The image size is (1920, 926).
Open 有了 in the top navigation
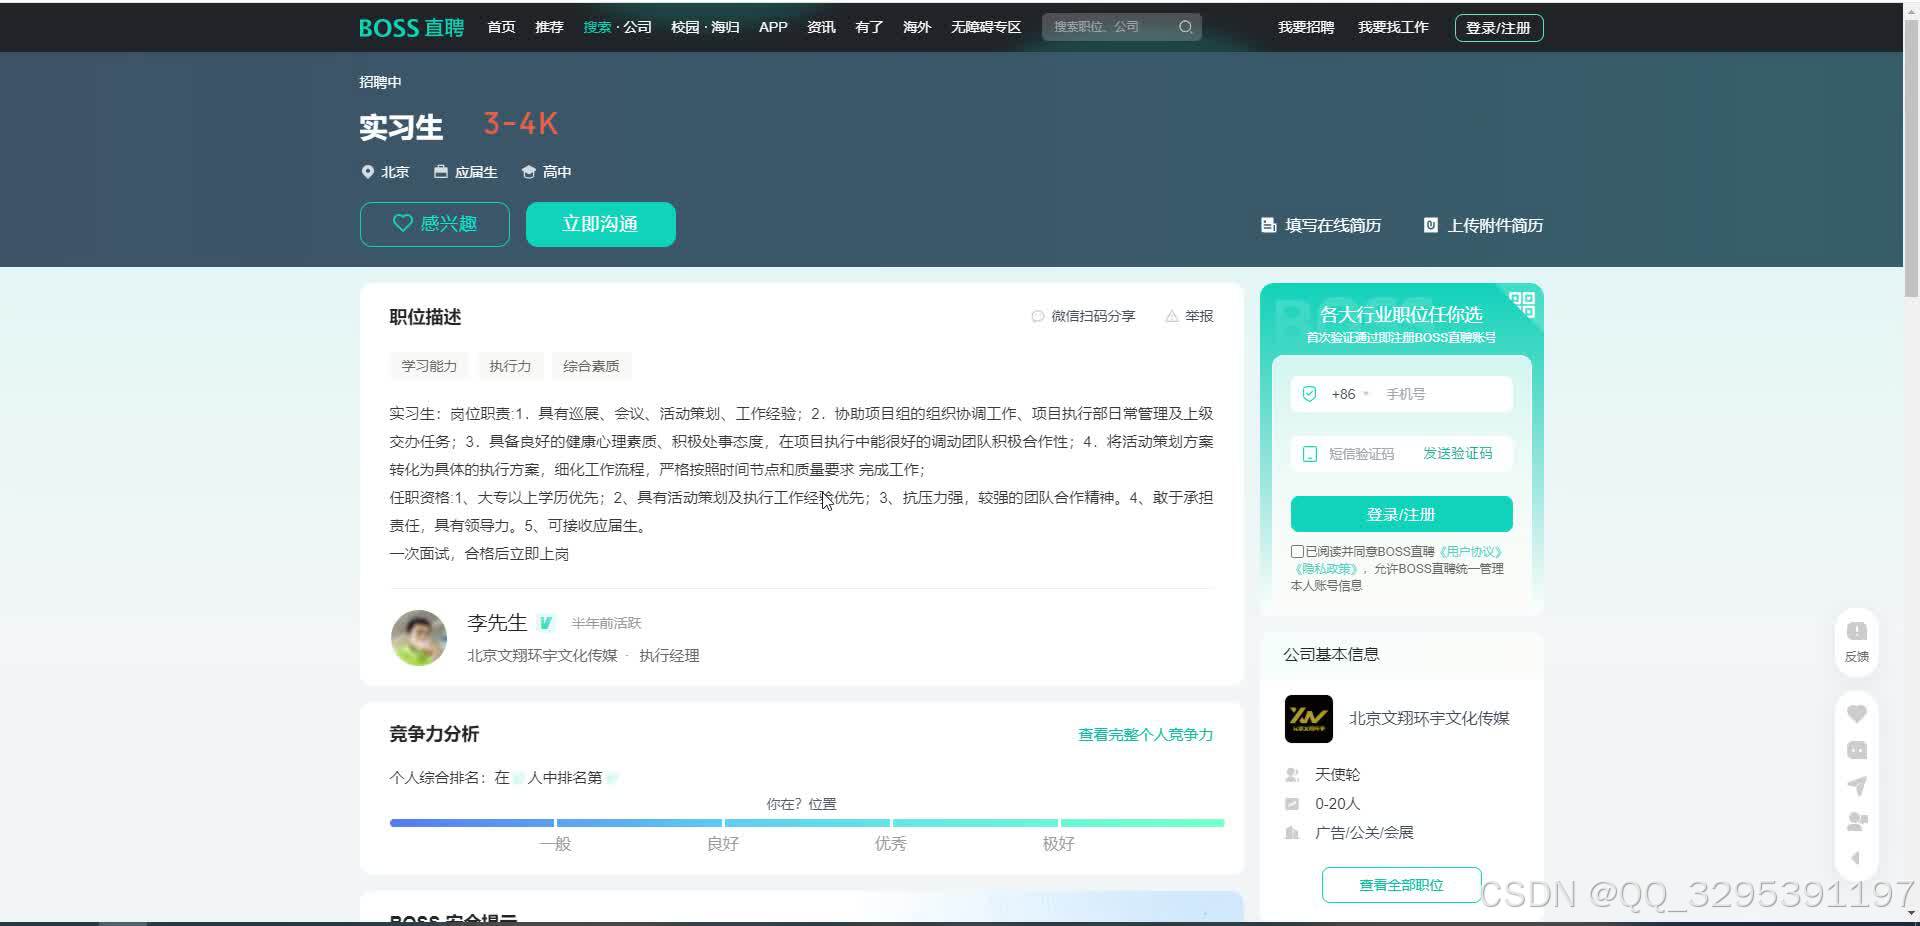(x=869, y=27)
